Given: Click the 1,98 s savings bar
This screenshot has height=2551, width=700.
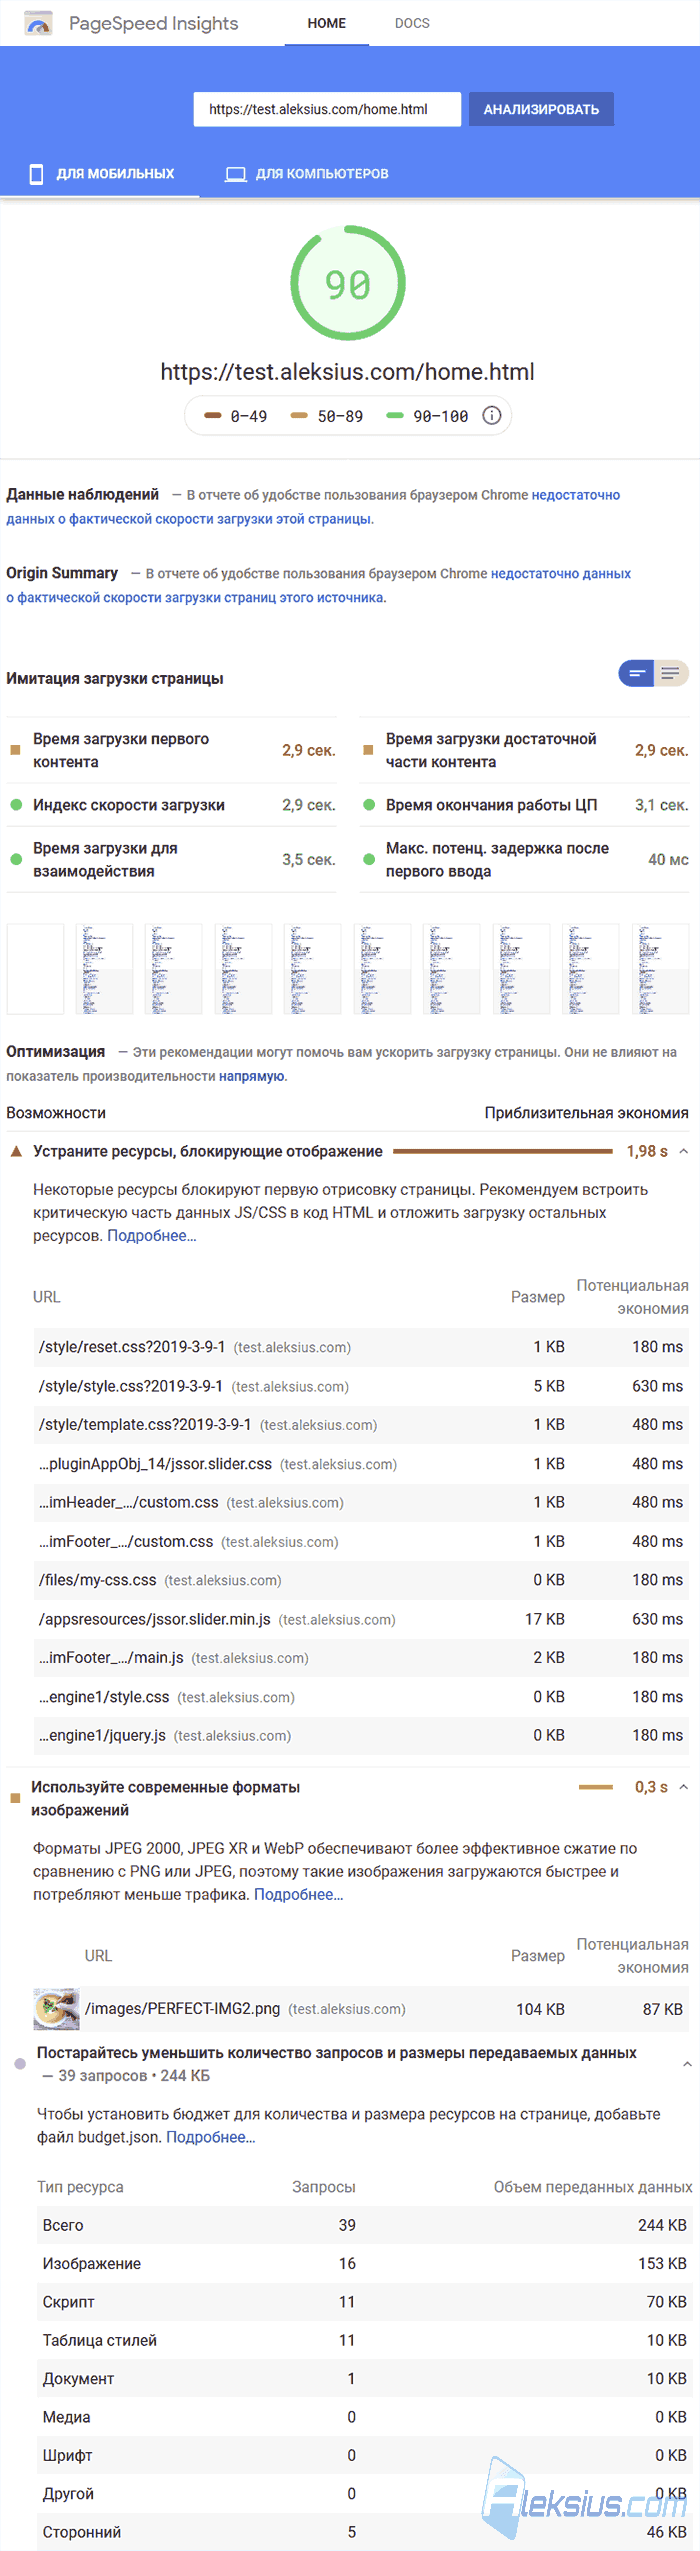Looking at the screenshot, I should (x=502, y=1151).
